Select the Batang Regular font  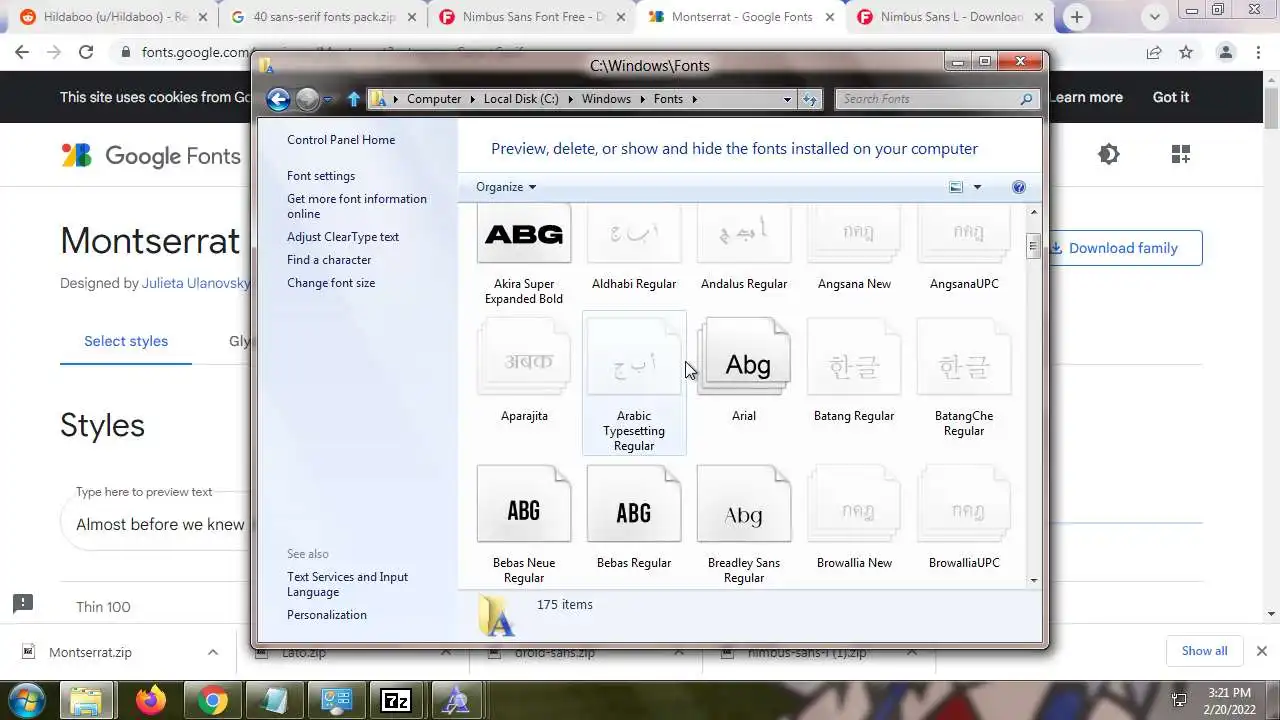coord(854,370)
